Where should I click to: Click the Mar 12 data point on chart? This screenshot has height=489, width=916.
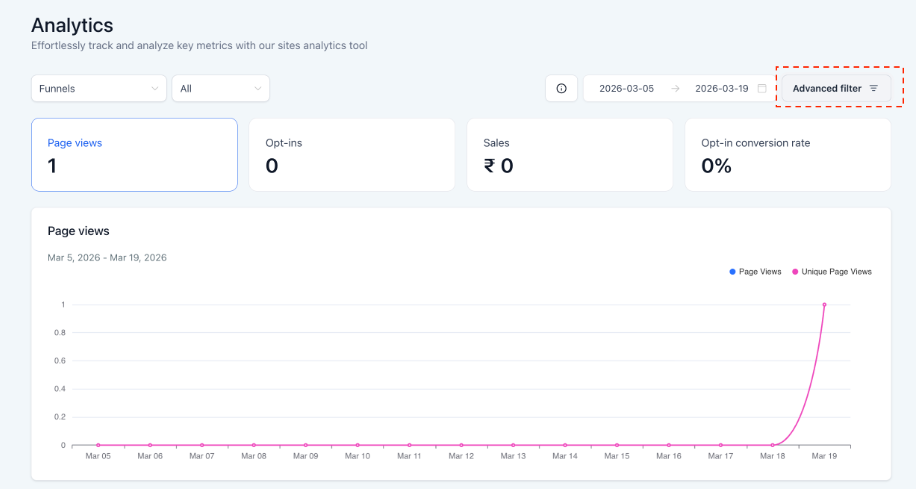click(461, 445)
